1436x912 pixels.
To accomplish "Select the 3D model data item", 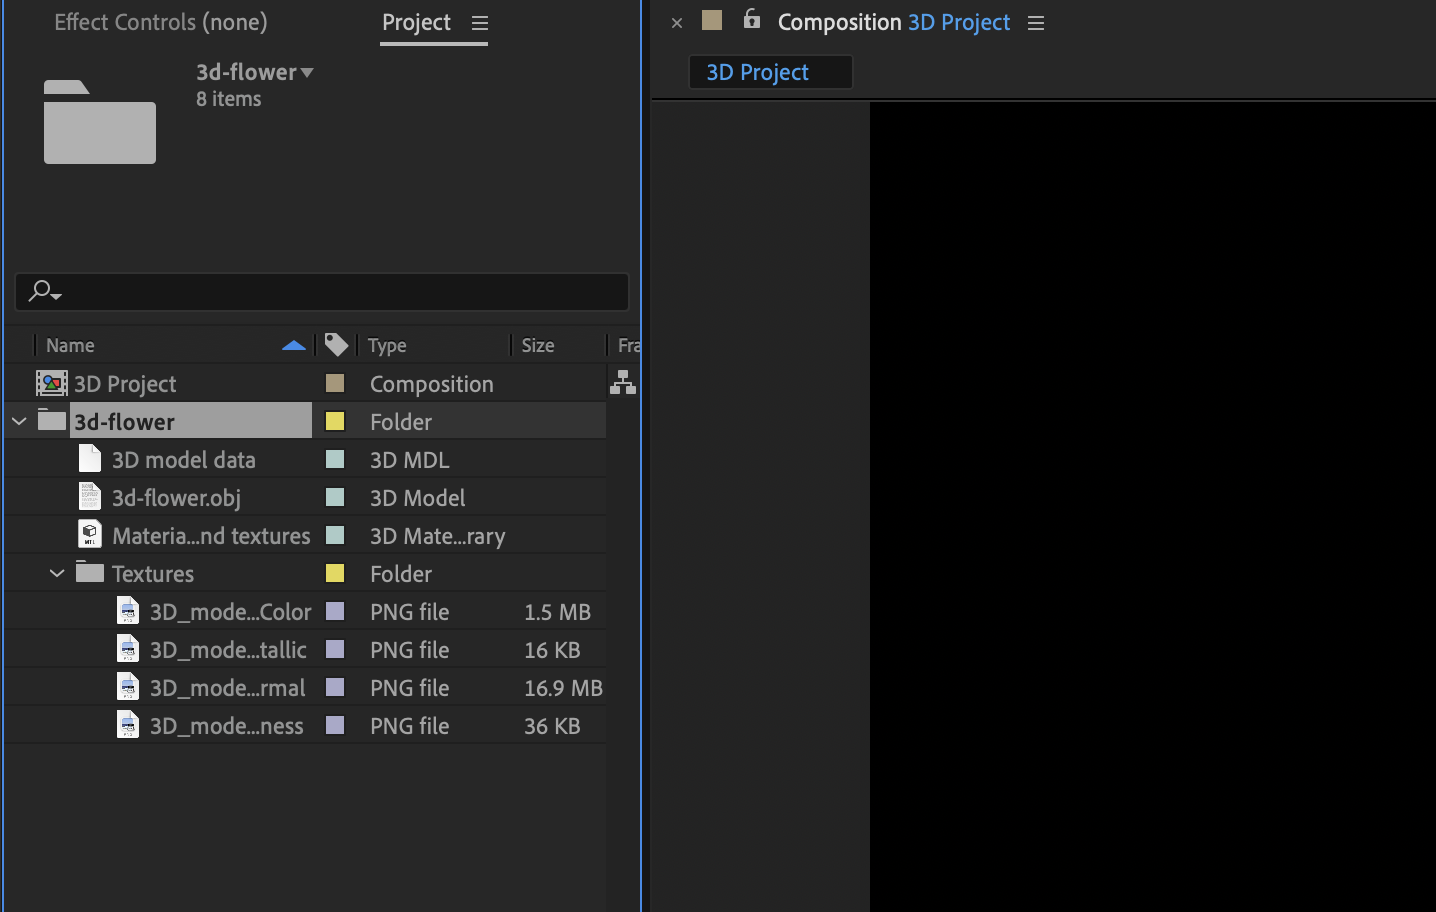I will [x=184, y=460].
